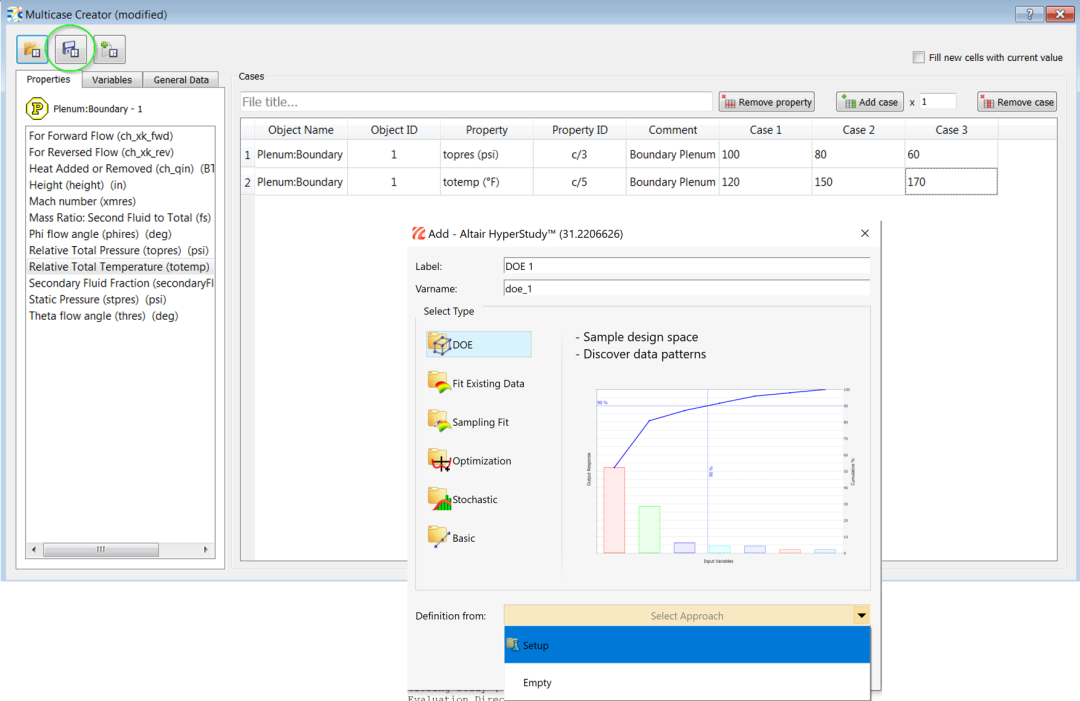Click the topres (psi) property cell
The image size is (1080, 701).
click(x=486, y=154)
